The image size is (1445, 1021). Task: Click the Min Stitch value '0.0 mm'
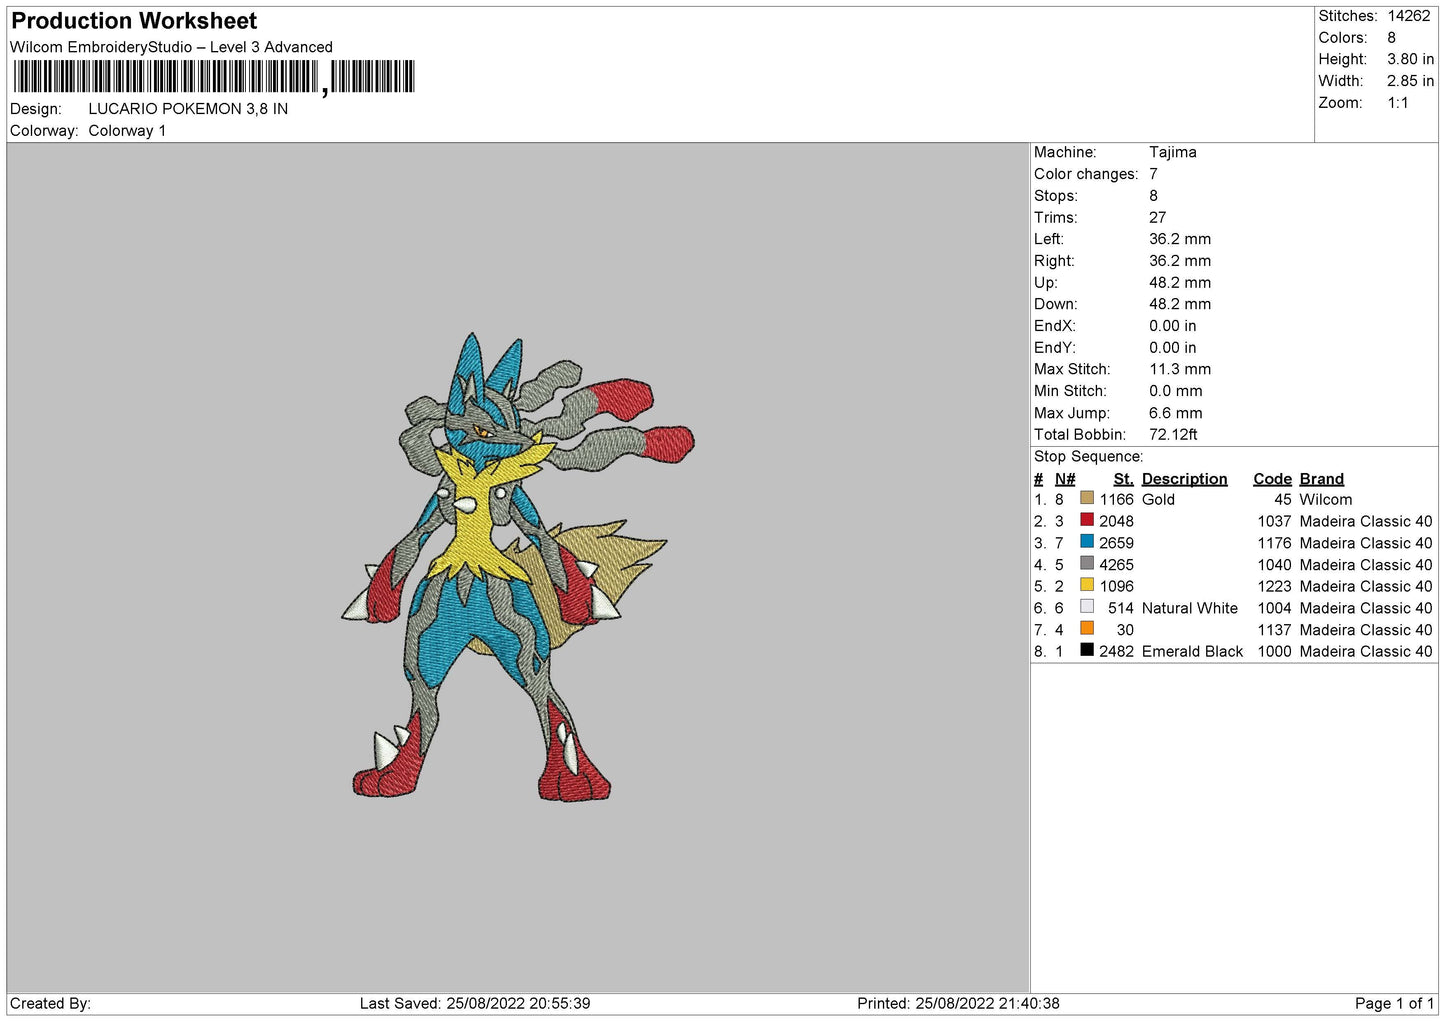1175,391
